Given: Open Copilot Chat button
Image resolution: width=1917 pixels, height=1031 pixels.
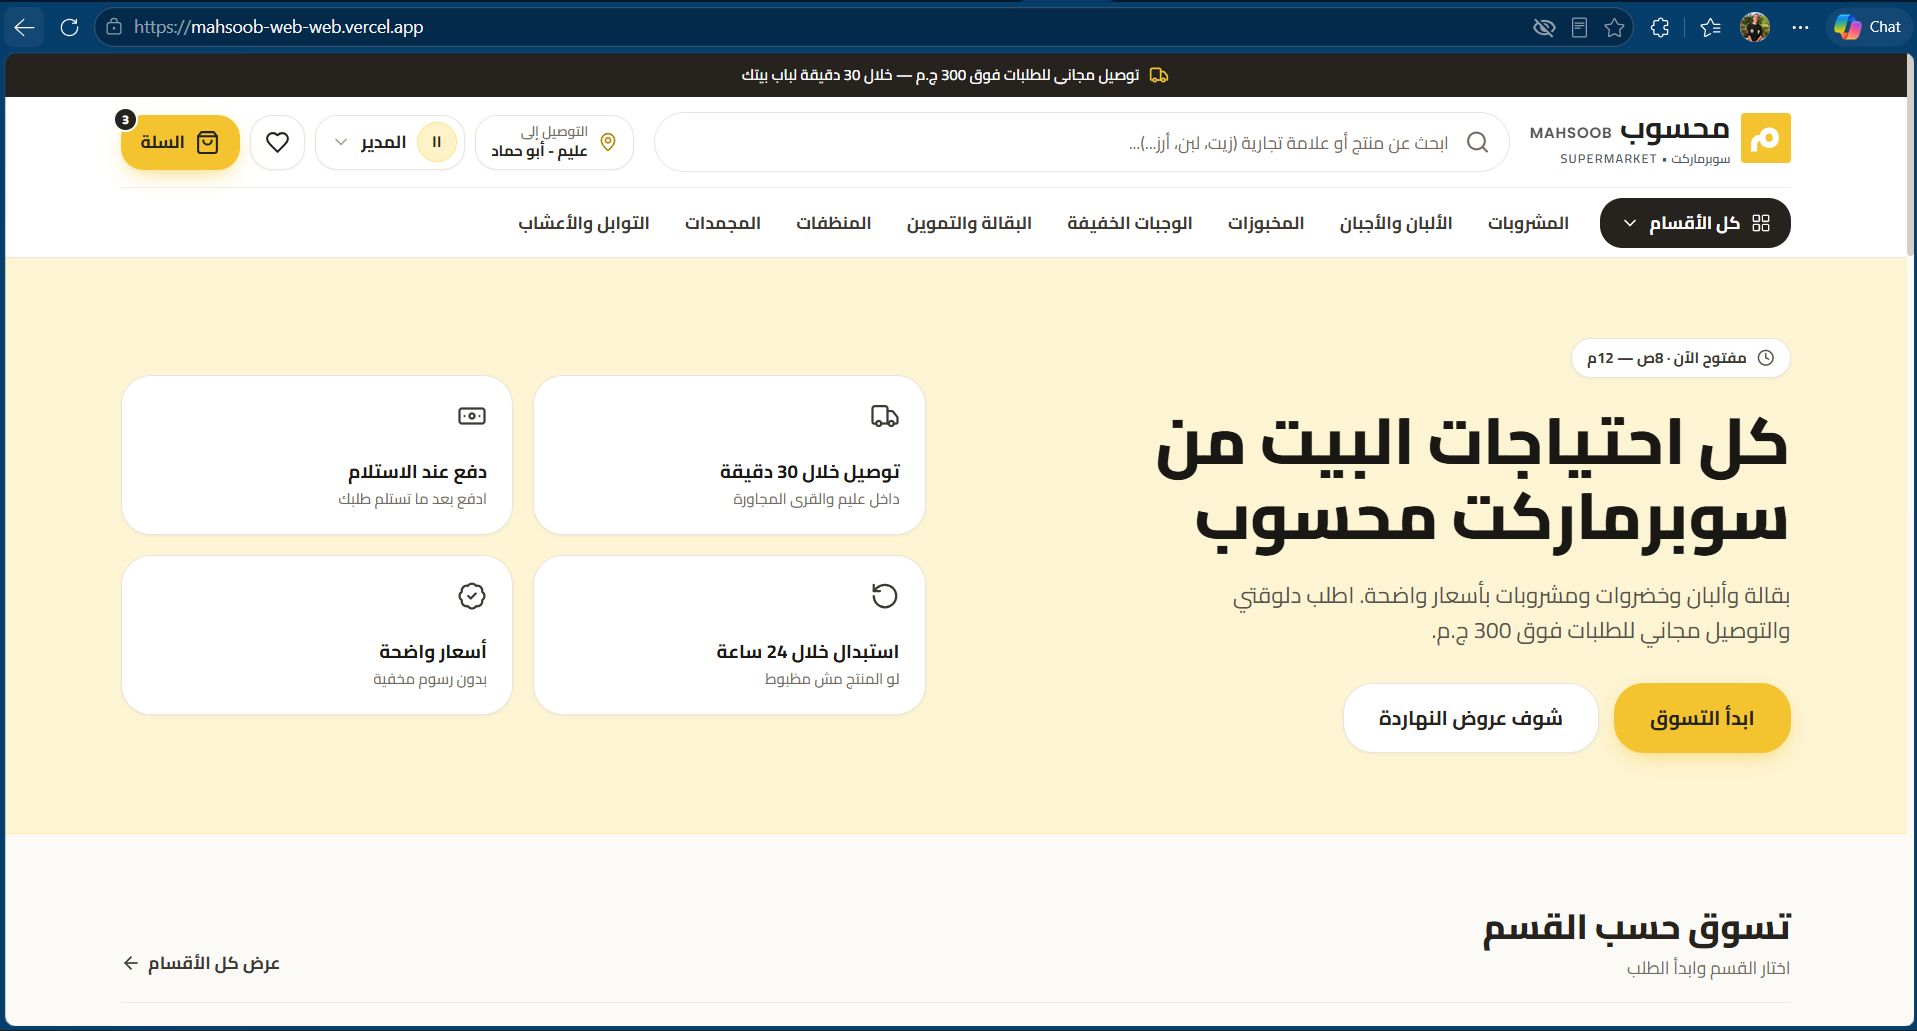Looking at the screenshot, I should click(x=1867, y=27).
